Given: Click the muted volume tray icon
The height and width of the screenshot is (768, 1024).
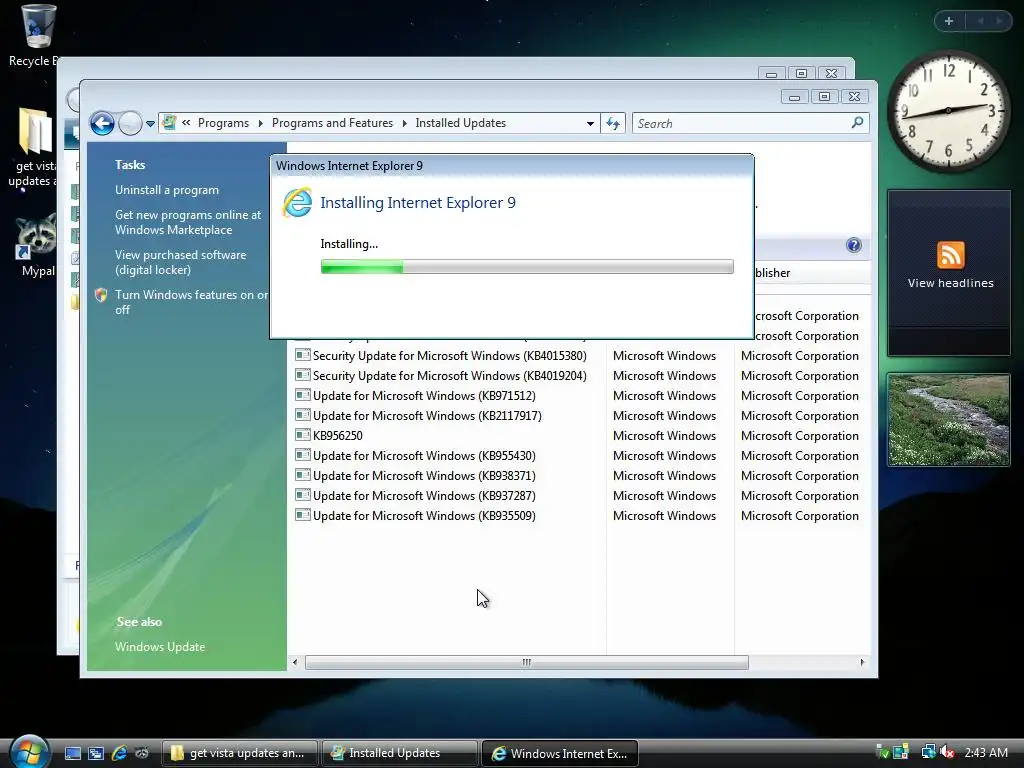Looking at the screenshot, I should tap(948, 752).
